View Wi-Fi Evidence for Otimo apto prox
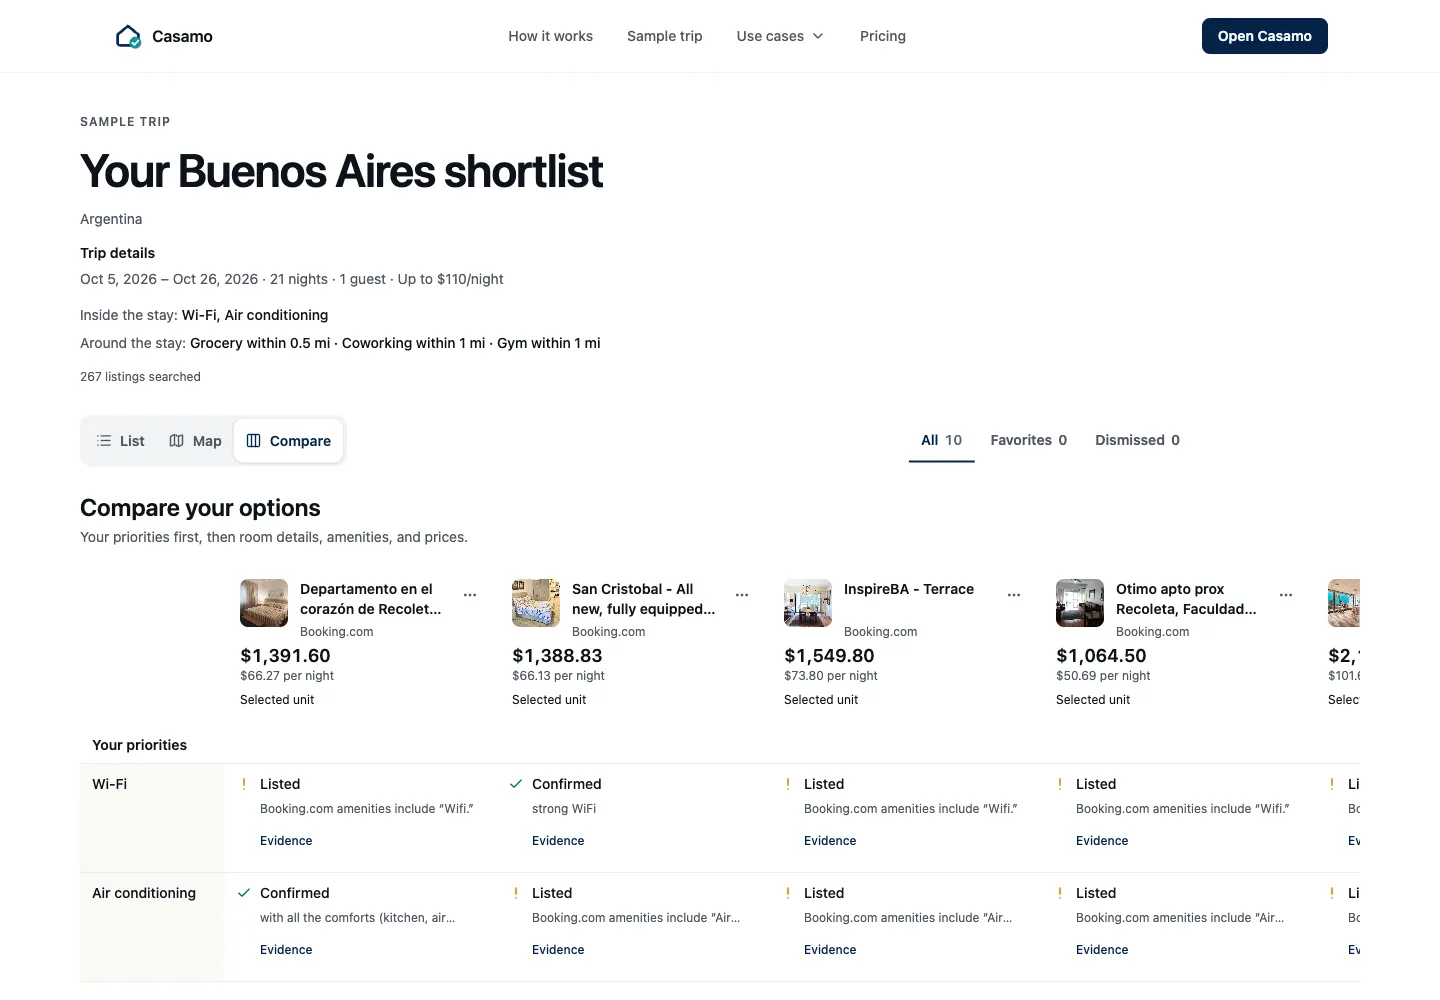The width and height of the screenshot is (1440, 1000). click(x=1102, y=841)
